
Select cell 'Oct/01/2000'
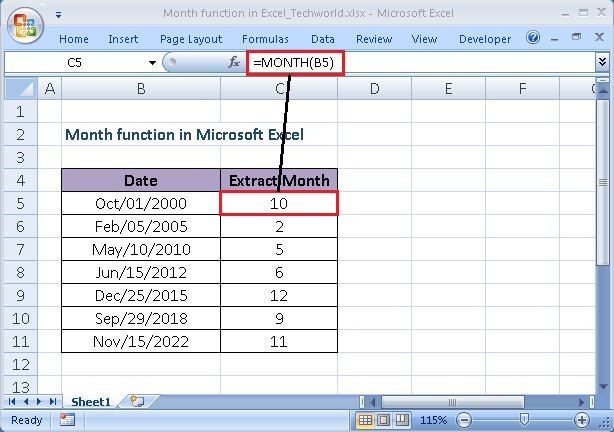(141, 203)
